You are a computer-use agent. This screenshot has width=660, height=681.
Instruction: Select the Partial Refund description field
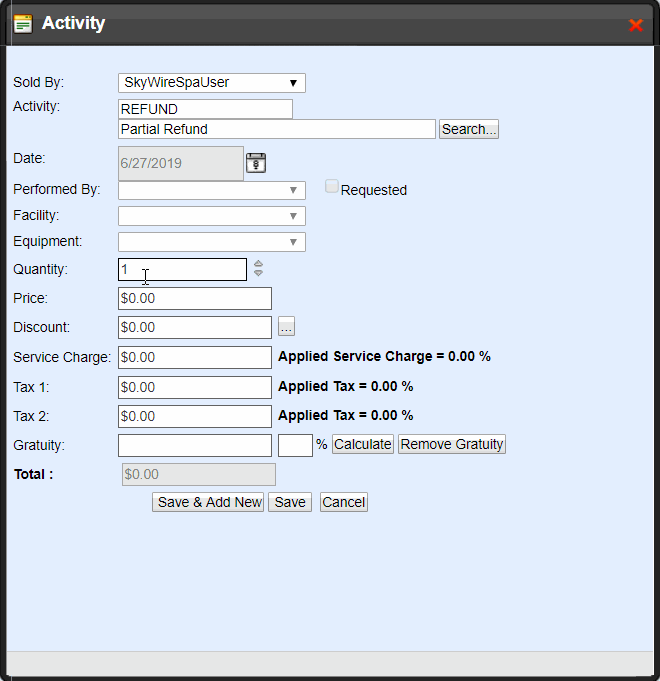276,129
